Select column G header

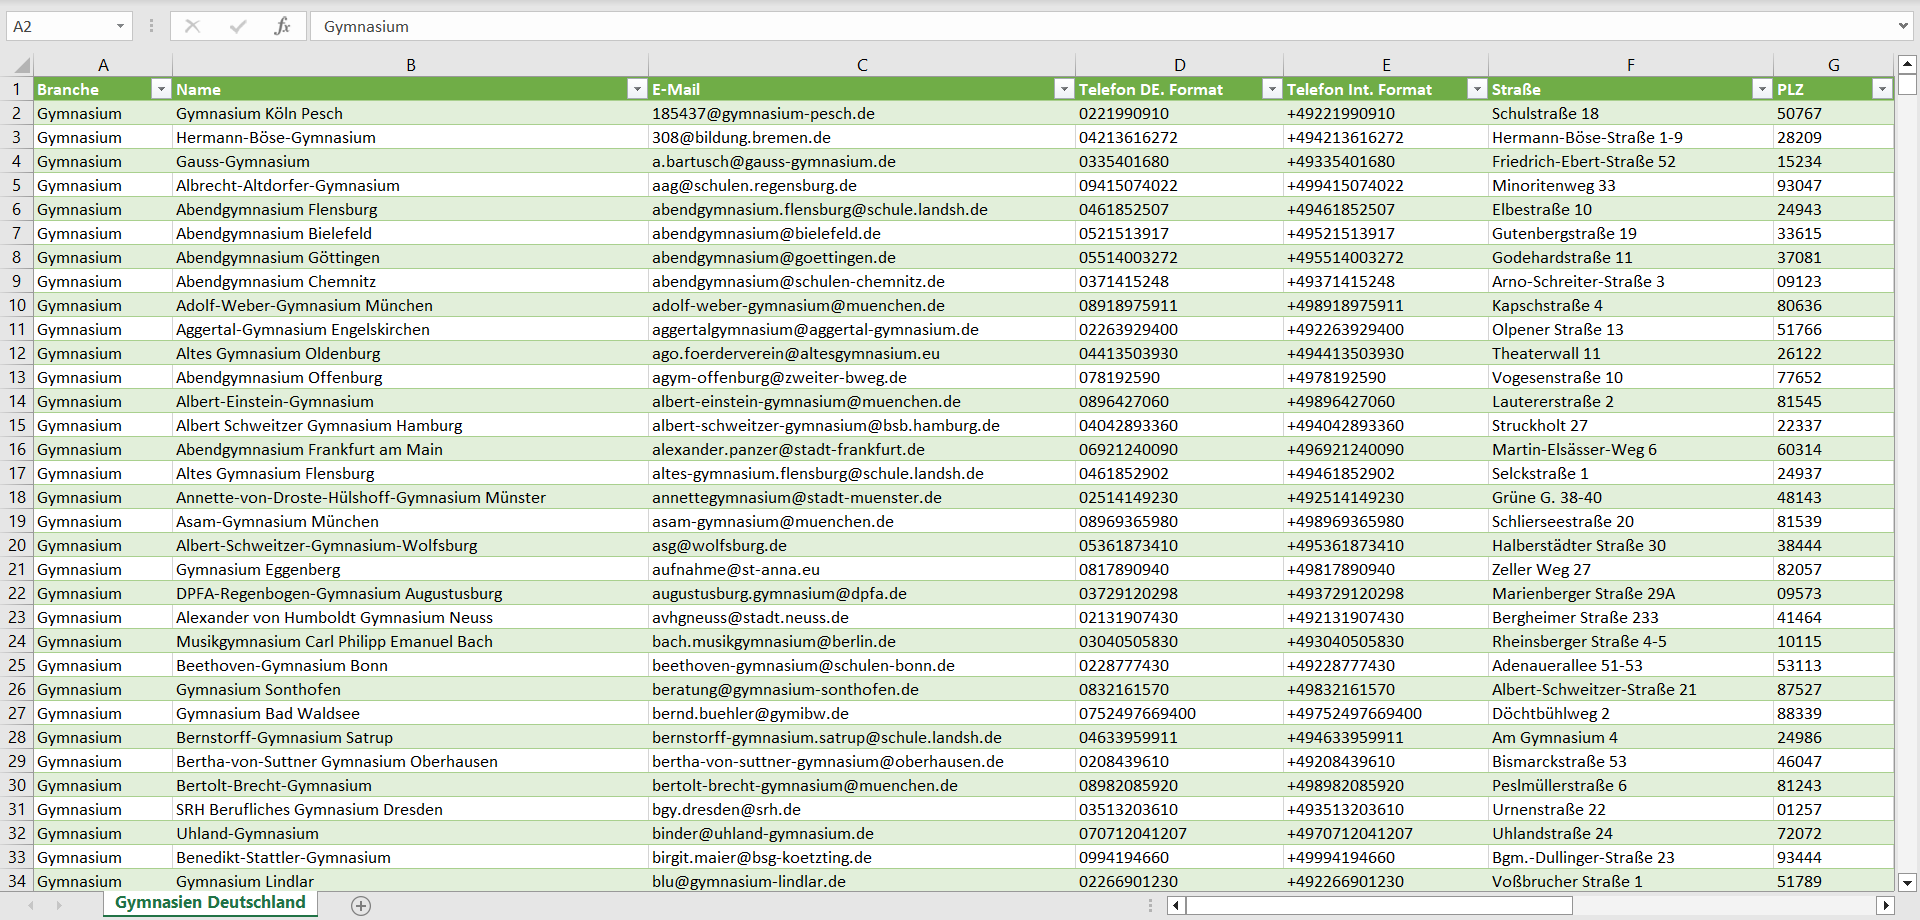pos(1834,65)
